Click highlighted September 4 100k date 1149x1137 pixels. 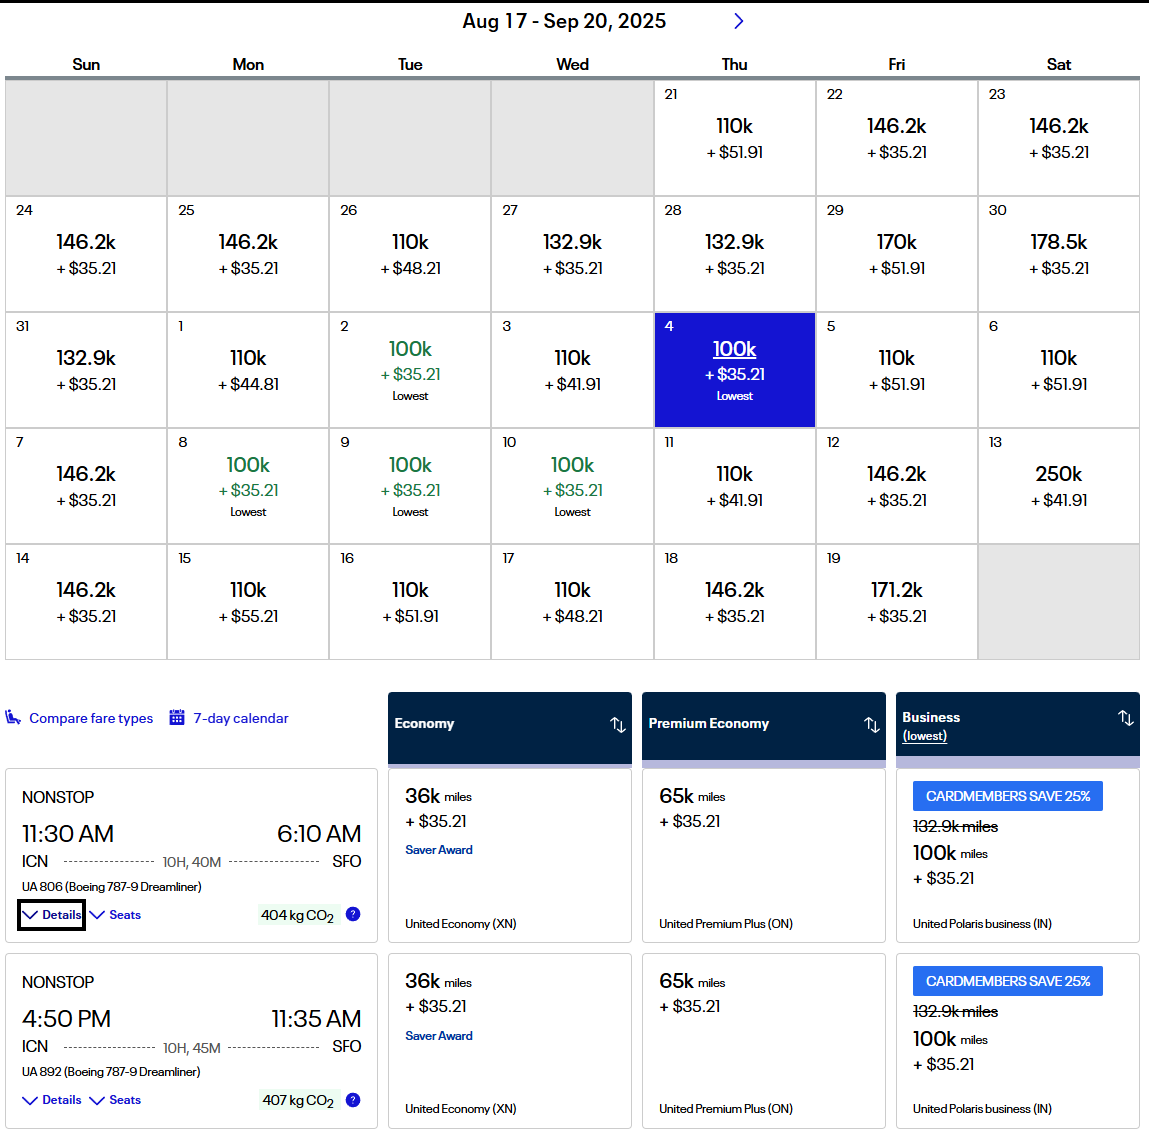tap(734, 370)
